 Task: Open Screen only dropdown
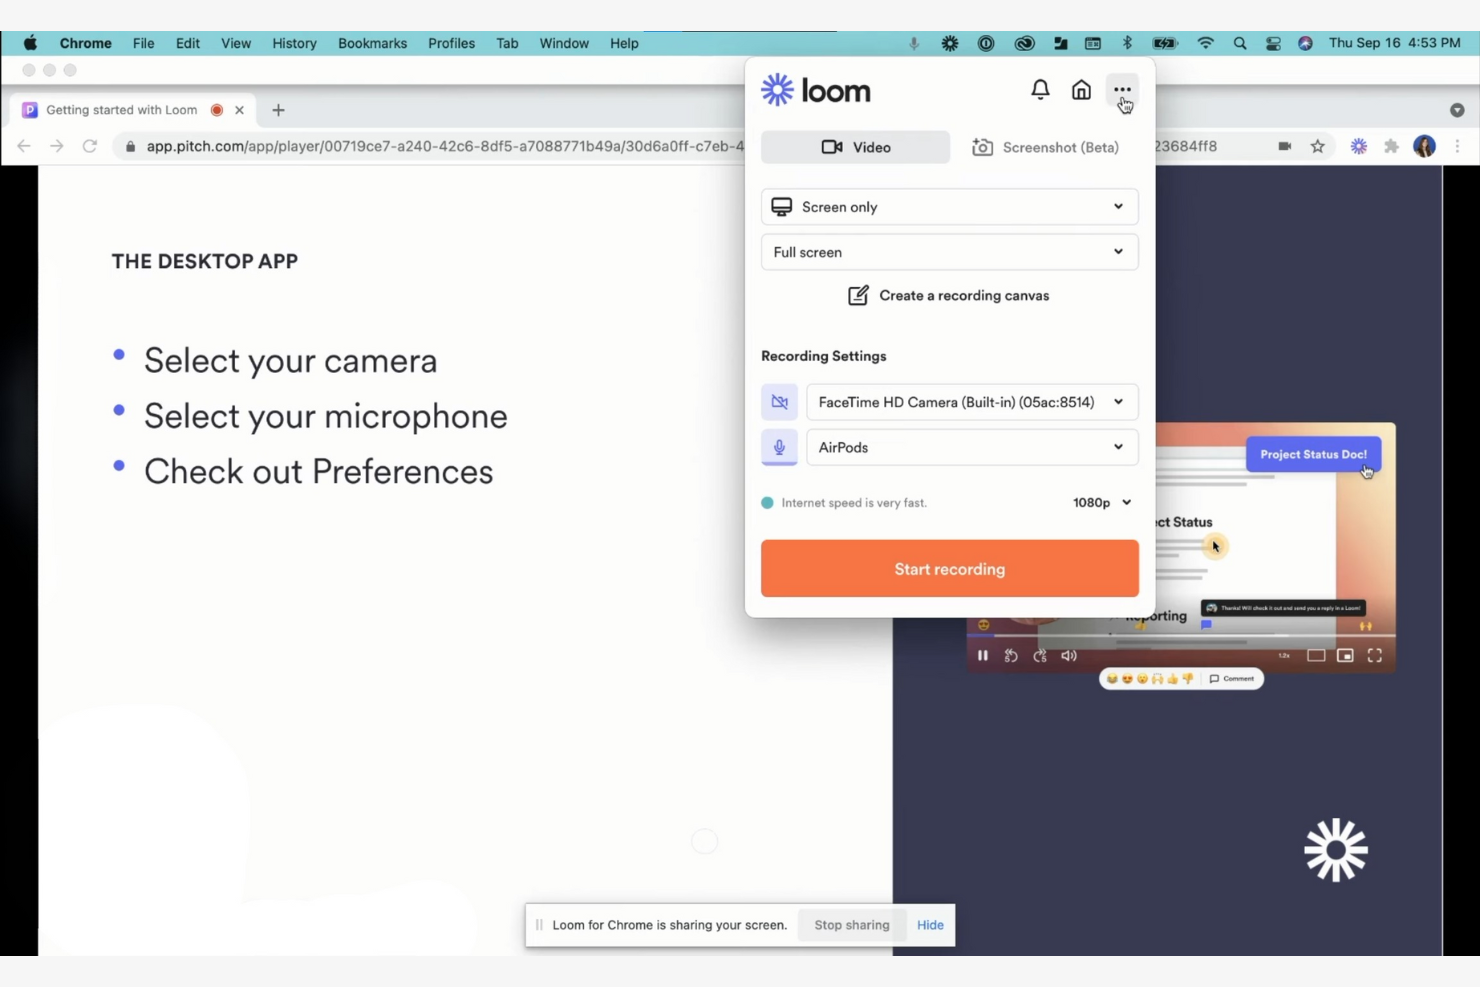(x=949, y=207)
